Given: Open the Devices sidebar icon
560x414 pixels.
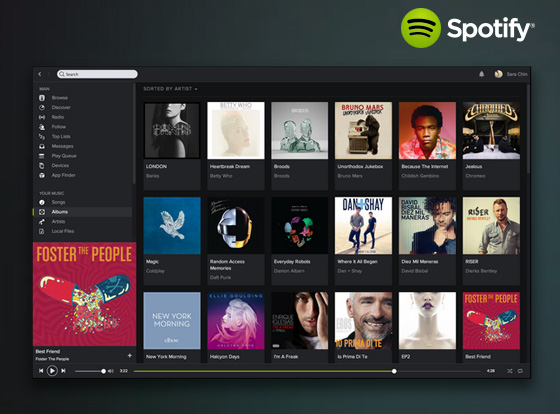Looking at the screenshot, I should click(x=42, y=165).
